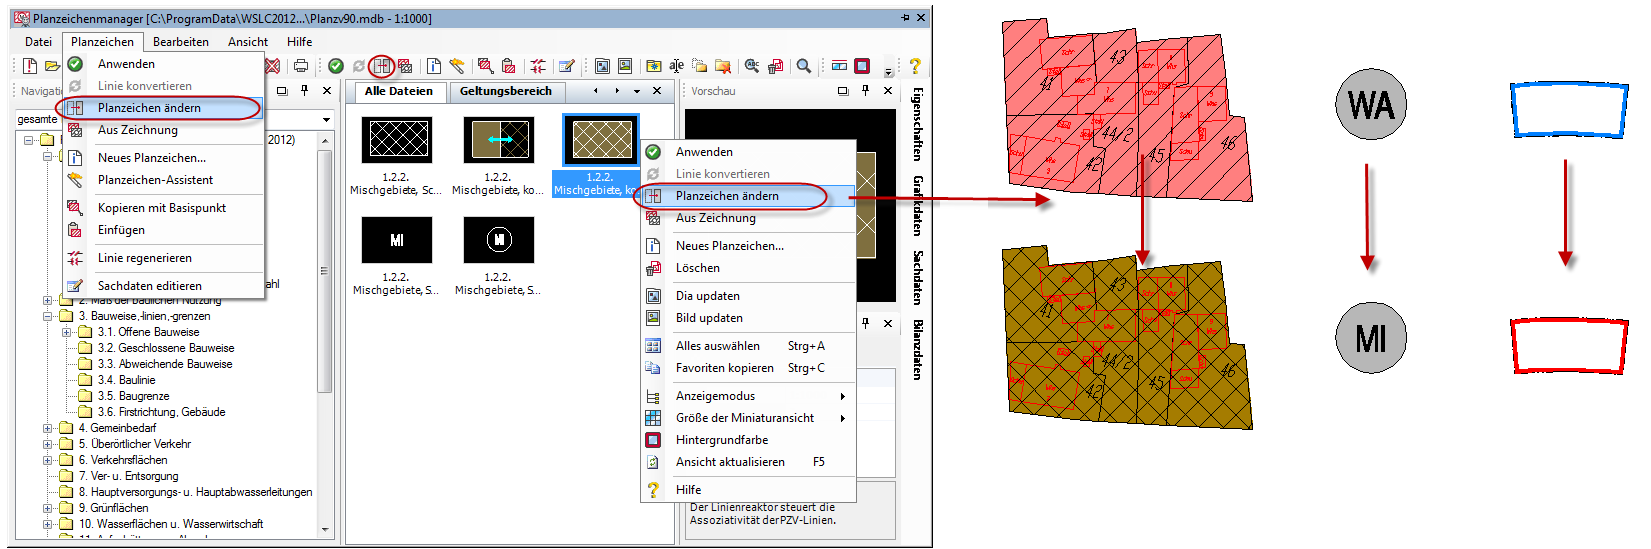
Task: Click the Linie regenerieren toolbar icon
Action: point(538,66)
